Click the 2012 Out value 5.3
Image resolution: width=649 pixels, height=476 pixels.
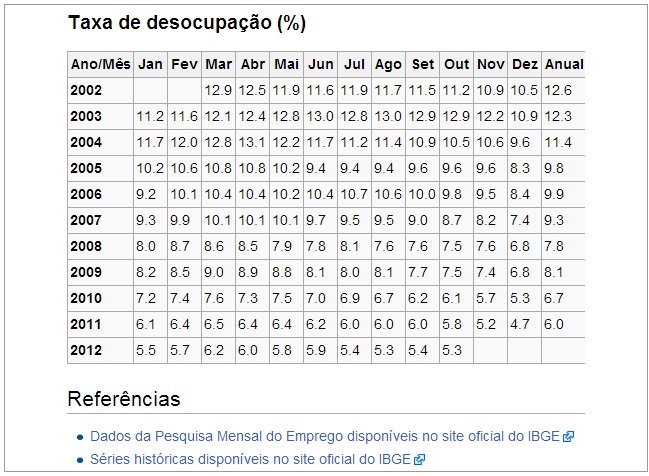point(453,350)
